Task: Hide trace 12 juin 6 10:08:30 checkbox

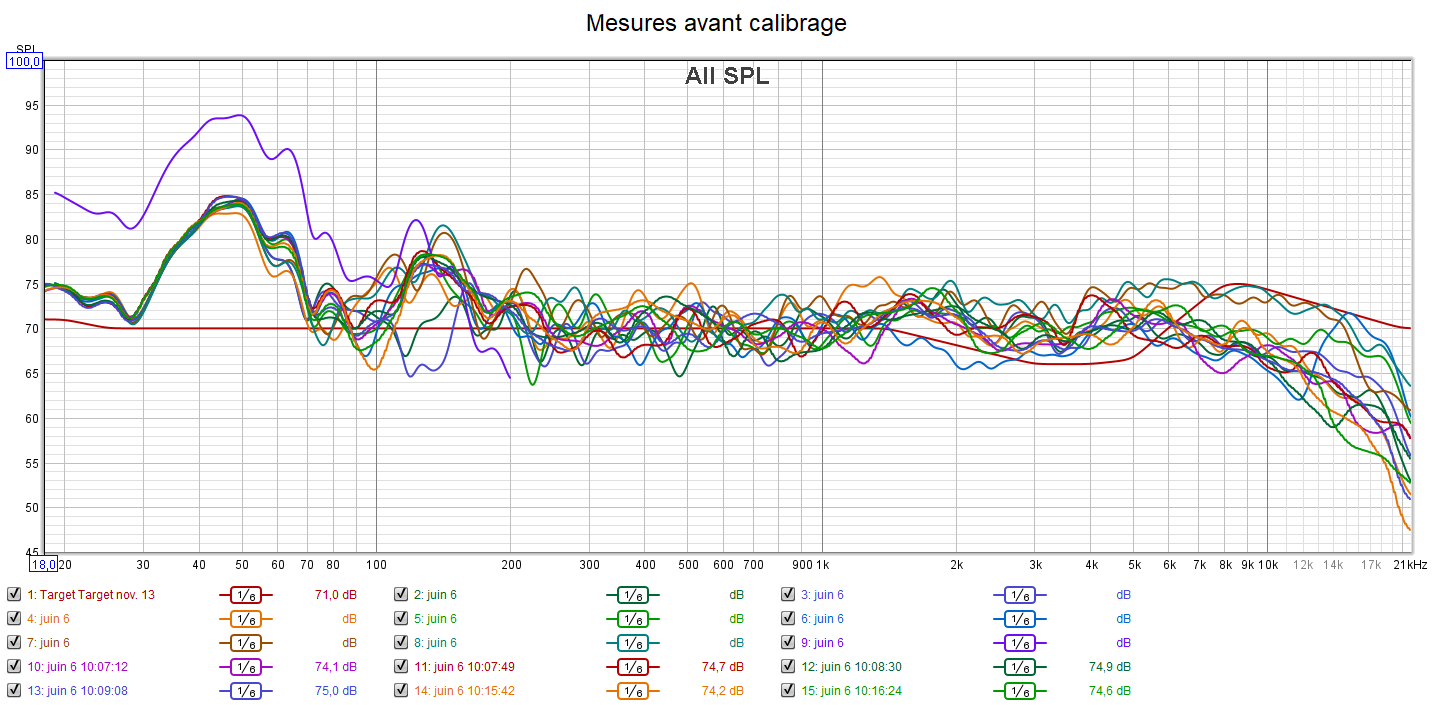Action: (788, 667)
